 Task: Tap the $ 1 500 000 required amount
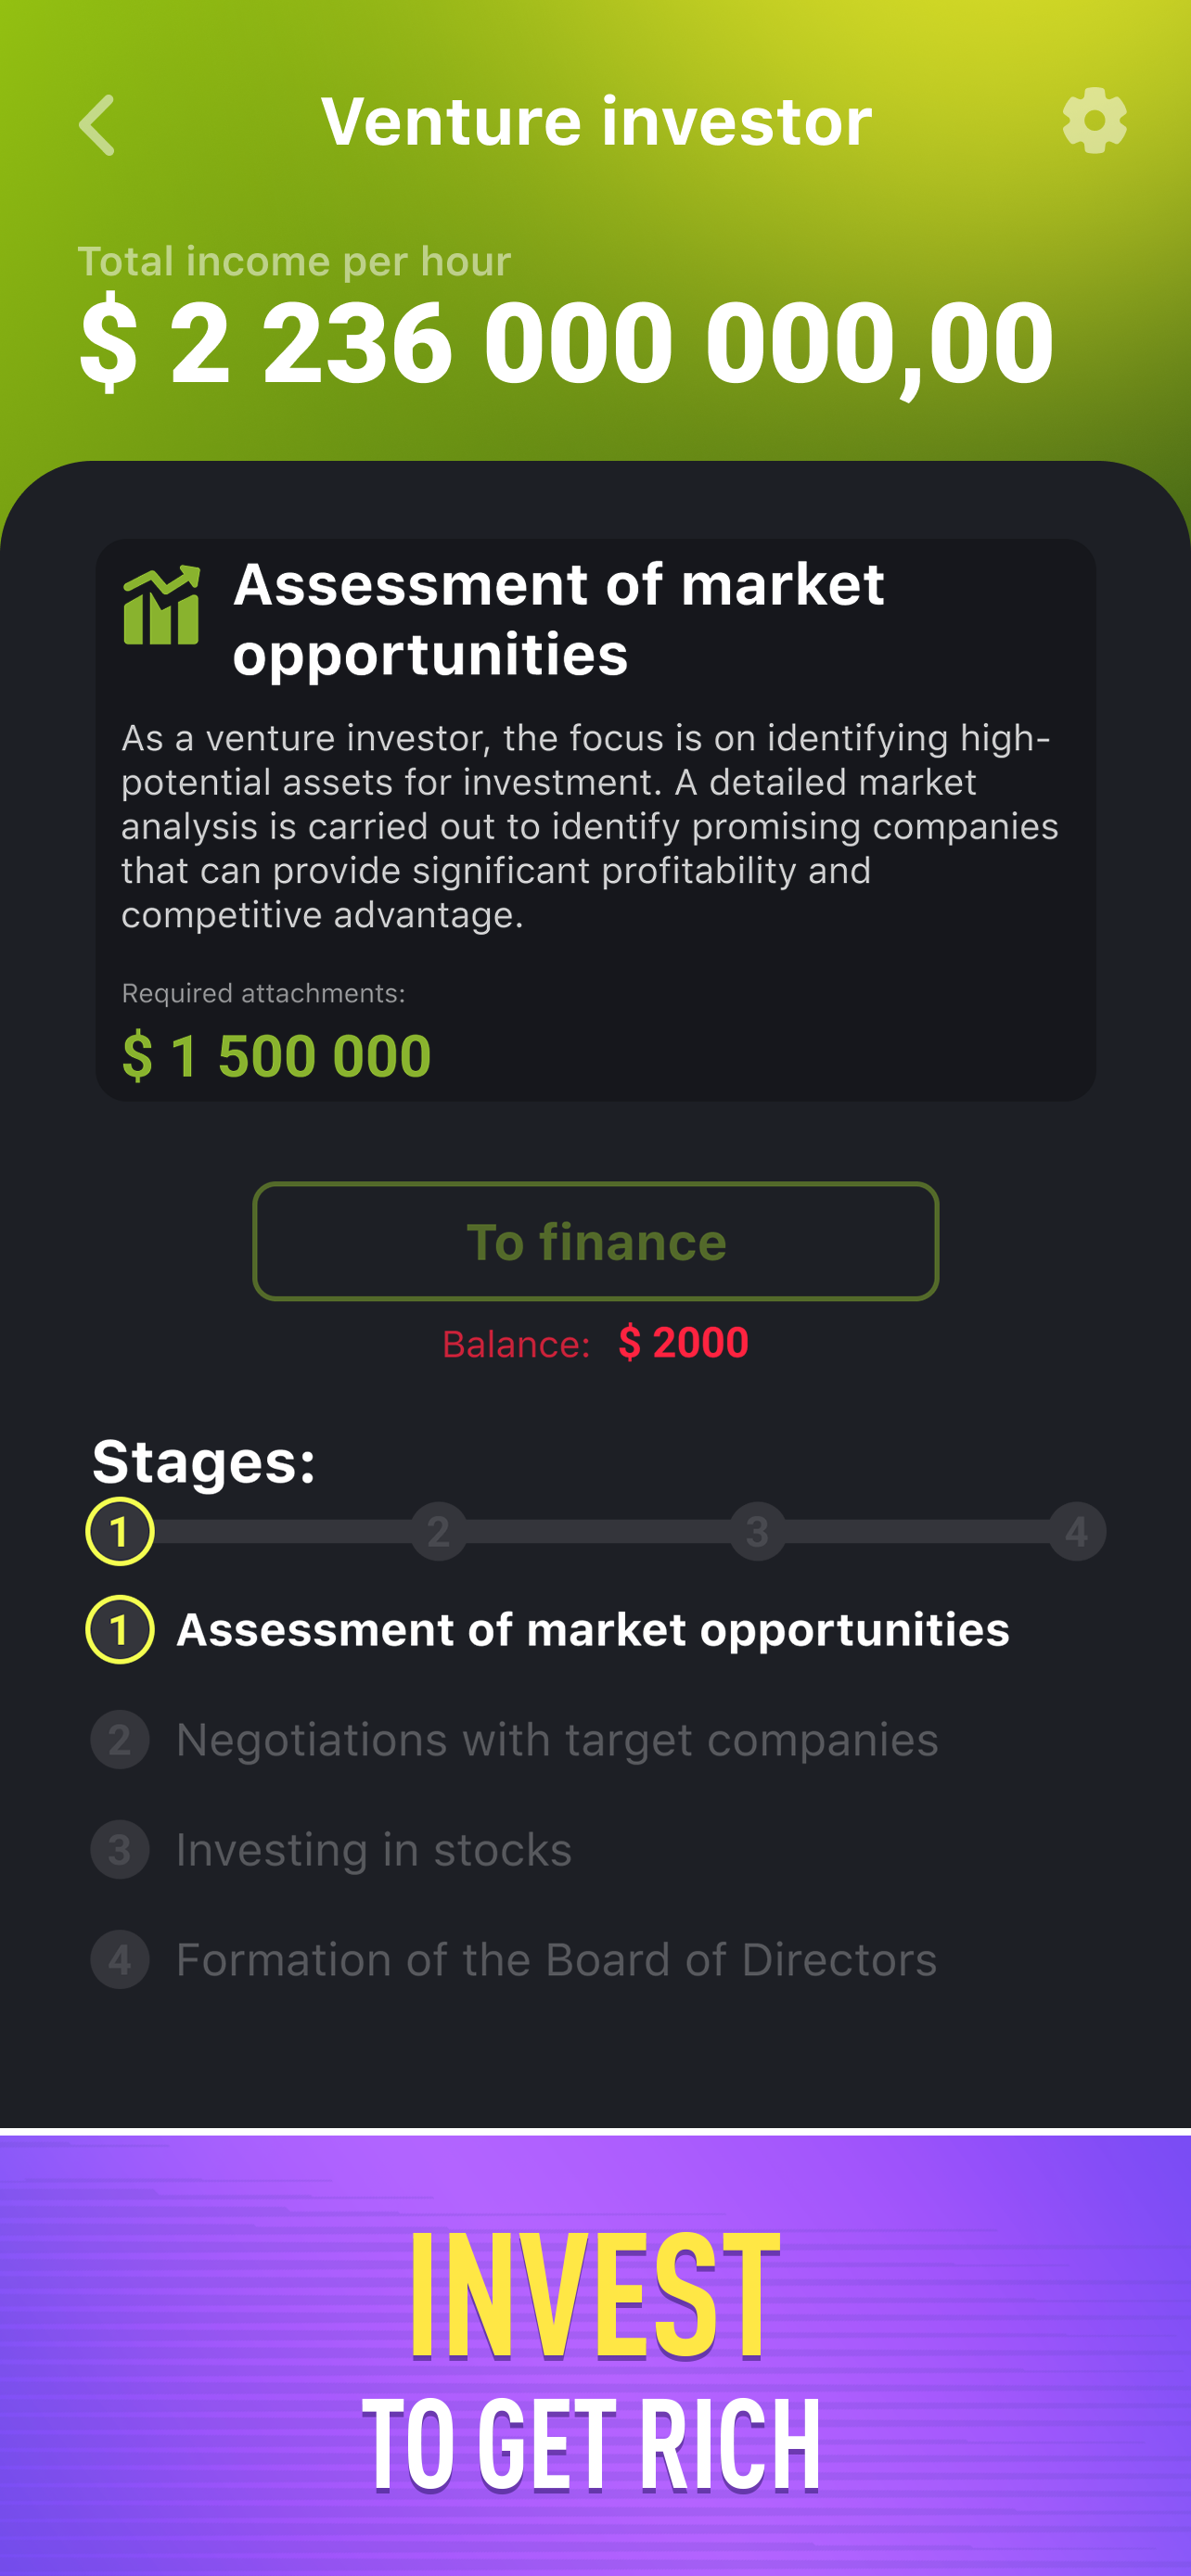tap(277, 1056)
